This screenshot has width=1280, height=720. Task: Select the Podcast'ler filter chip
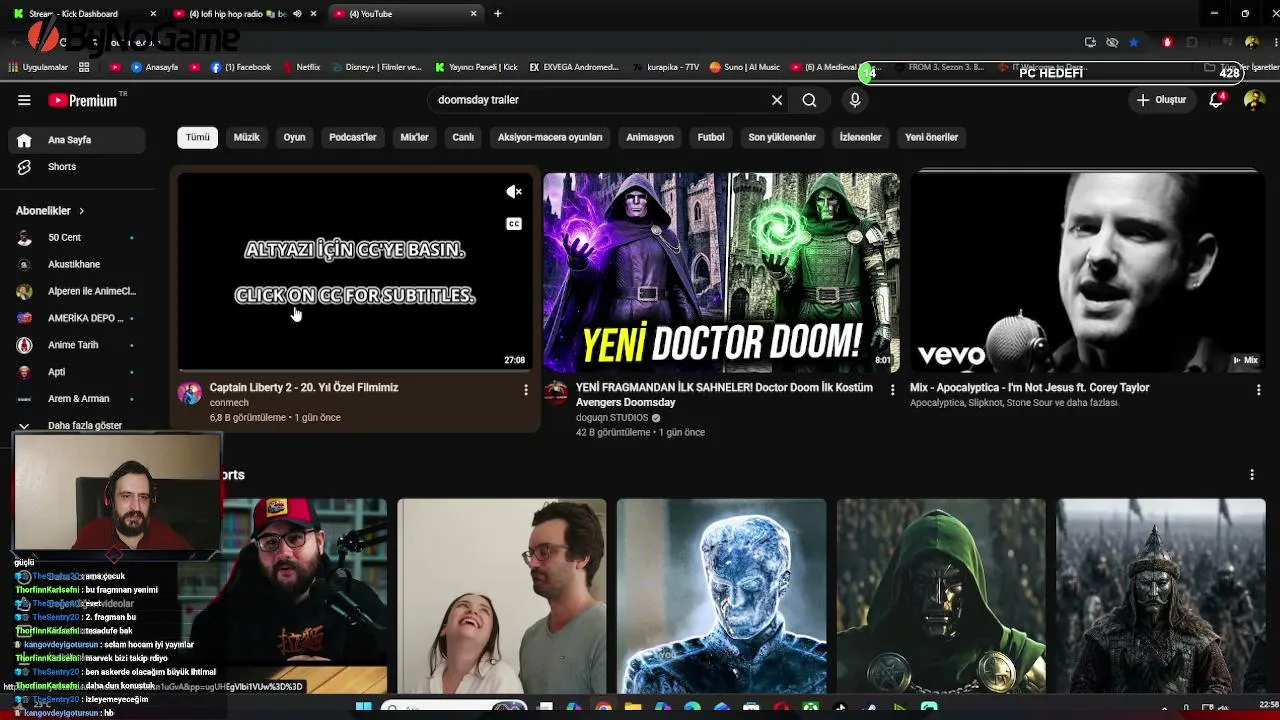pos(353,137)
